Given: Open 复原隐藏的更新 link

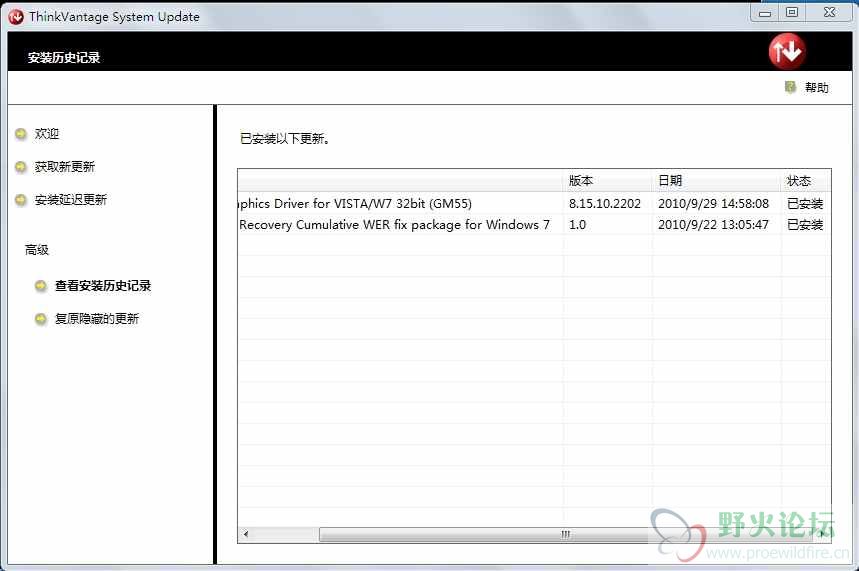Looking at the screenshot, I should [97, 319].
